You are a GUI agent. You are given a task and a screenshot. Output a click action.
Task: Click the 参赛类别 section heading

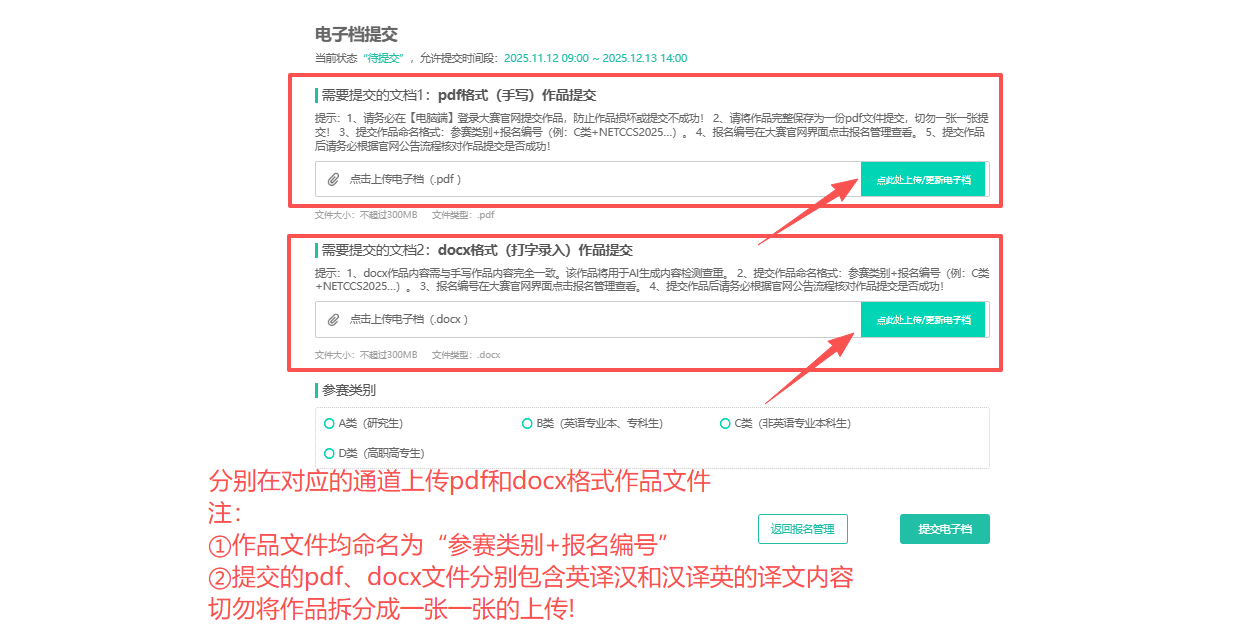[x=349, y=390]
